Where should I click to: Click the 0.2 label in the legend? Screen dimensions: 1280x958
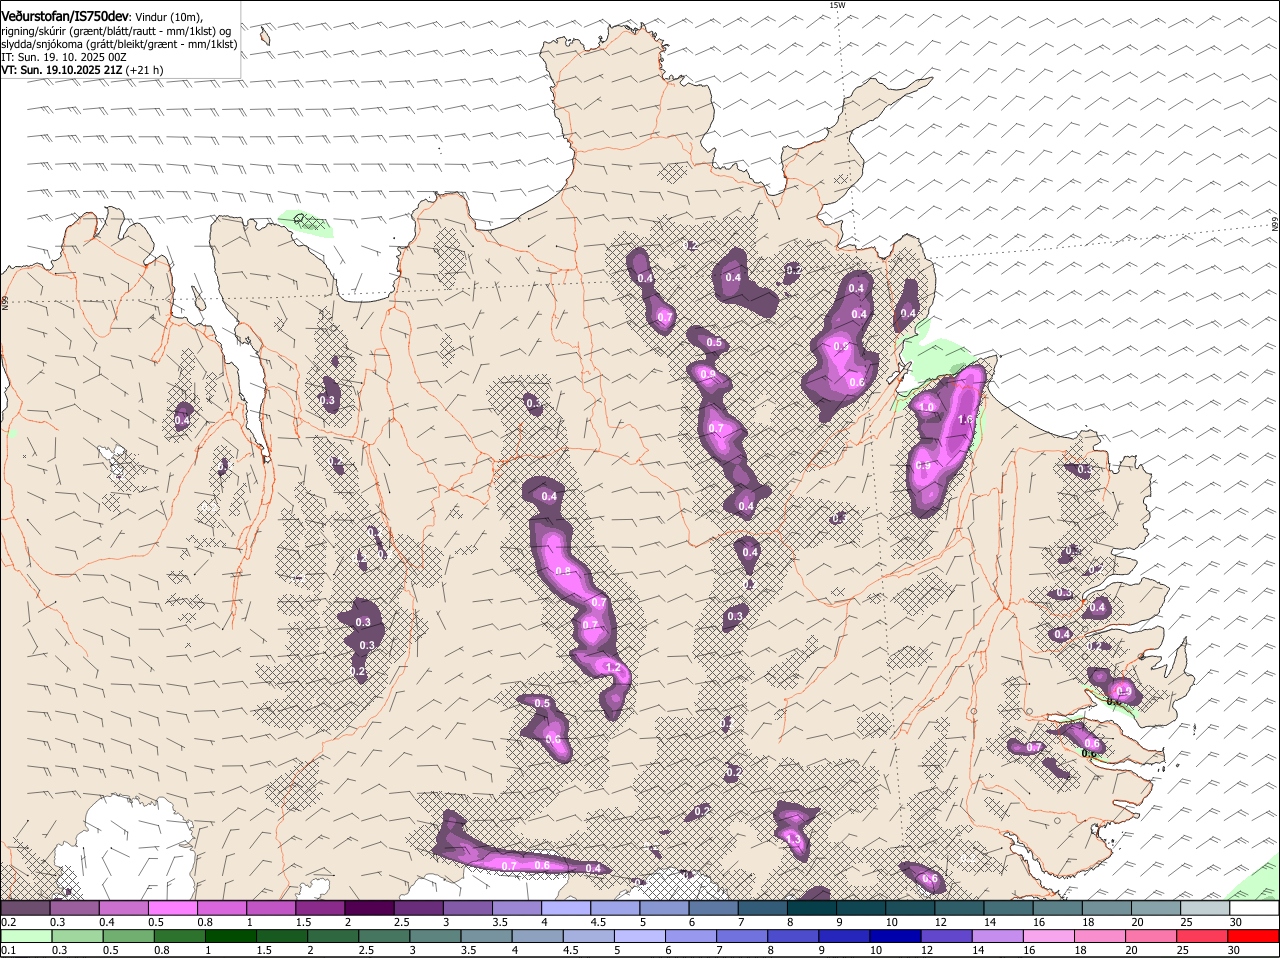[x=8, y=922]
